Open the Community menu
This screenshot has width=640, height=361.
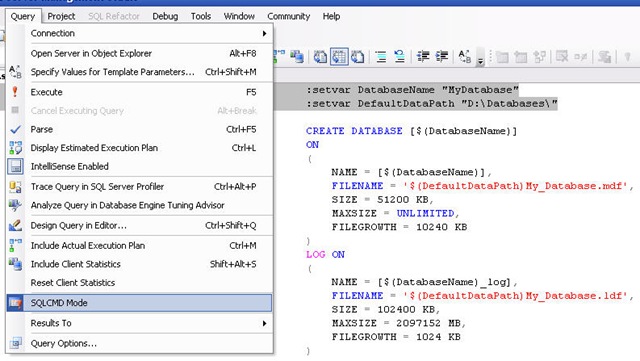[x=289, y=16]
